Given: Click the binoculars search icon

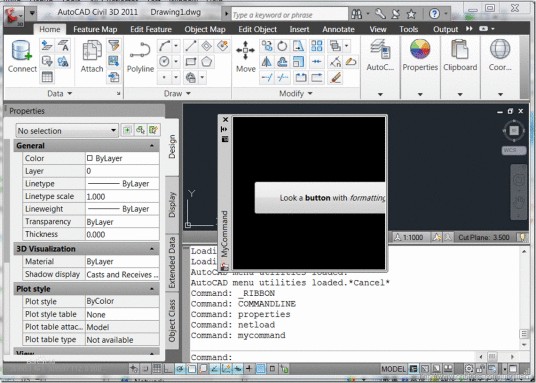Looking at the screenshot, I should 357,14.
